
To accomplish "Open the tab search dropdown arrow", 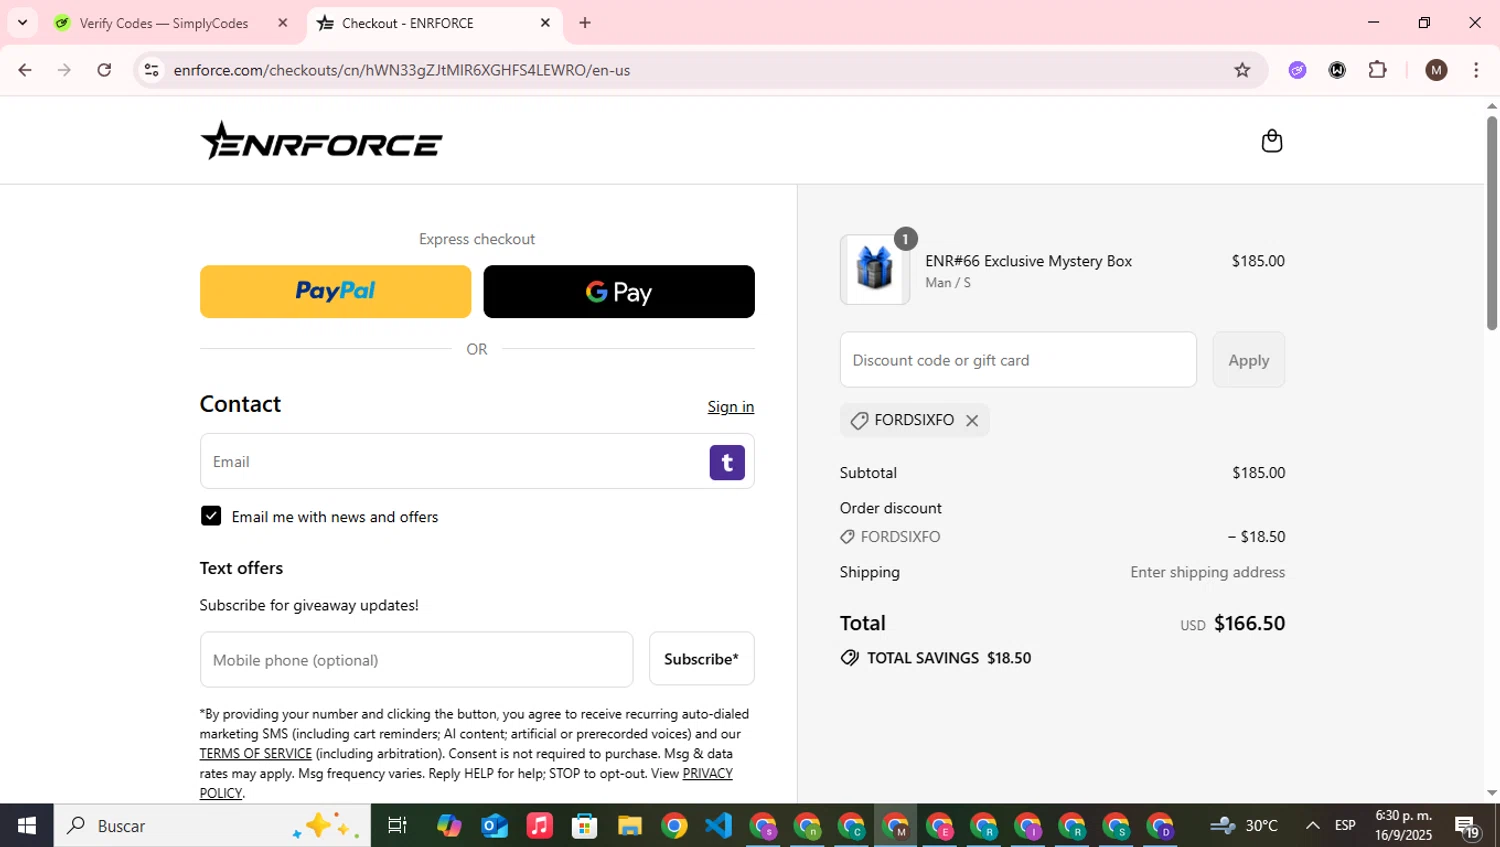I will coord(22,23).
